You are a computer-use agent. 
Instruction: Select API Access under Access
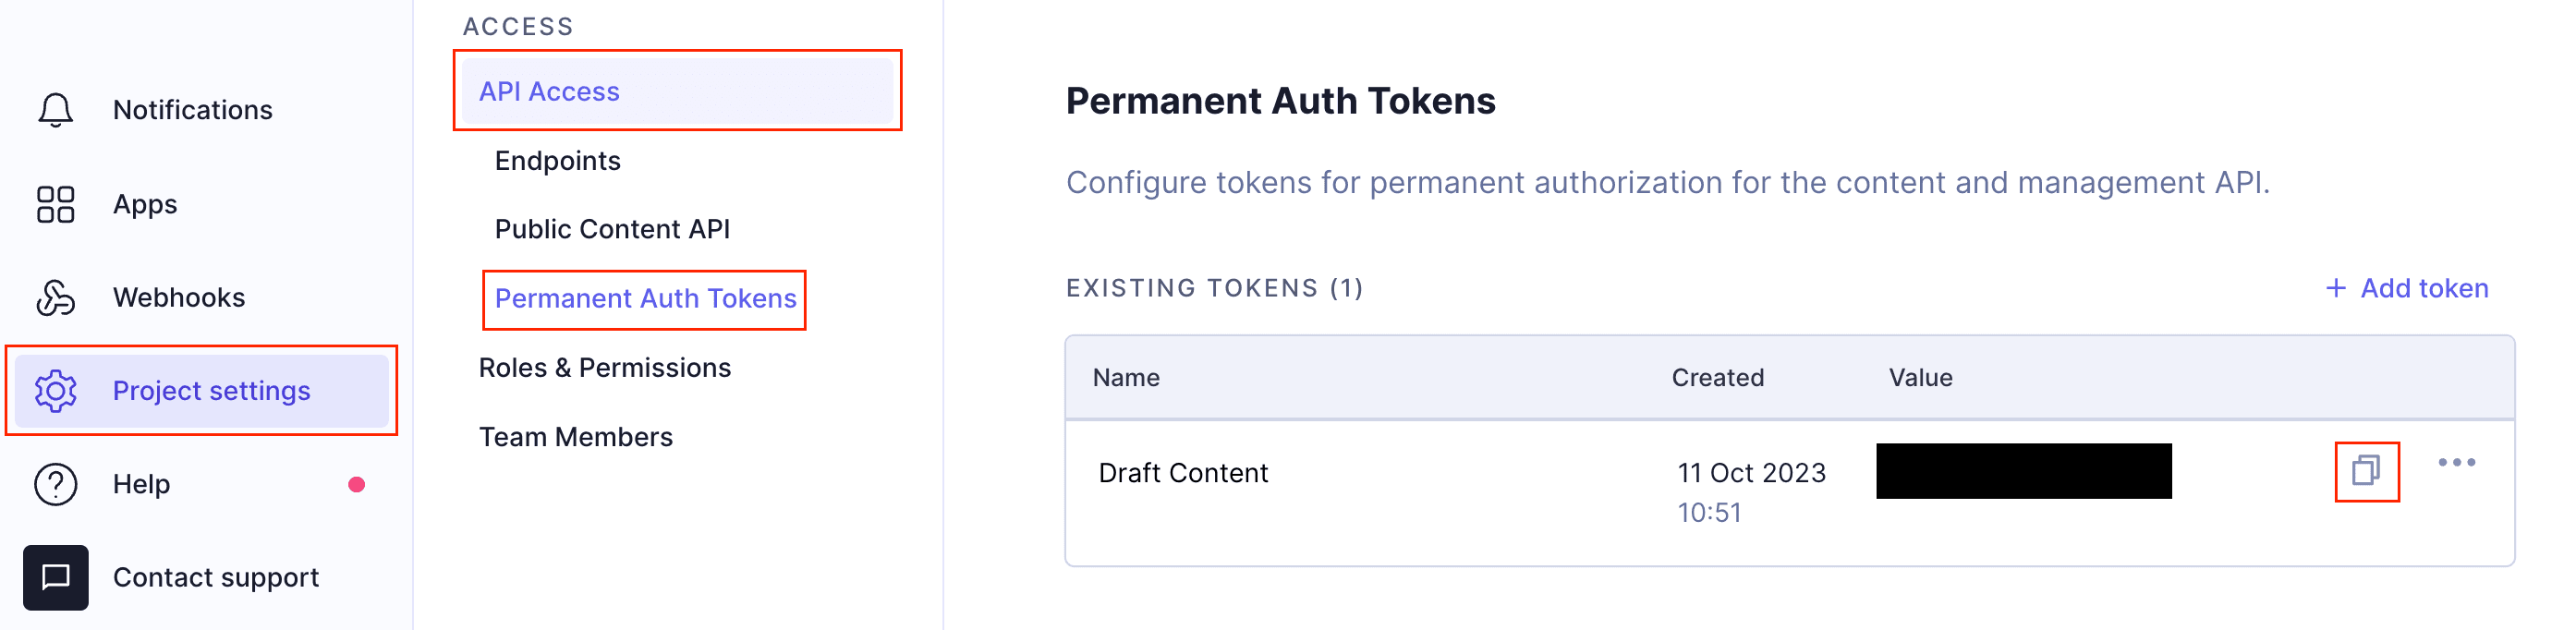coord(548,91)
